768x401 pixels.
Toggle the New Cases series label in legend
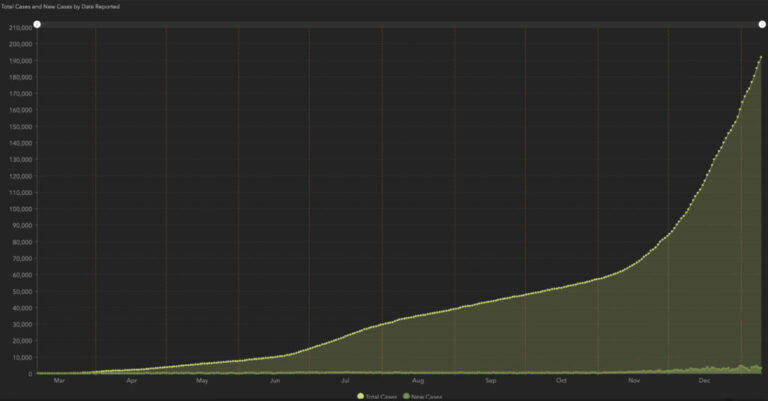coord(427,397)
